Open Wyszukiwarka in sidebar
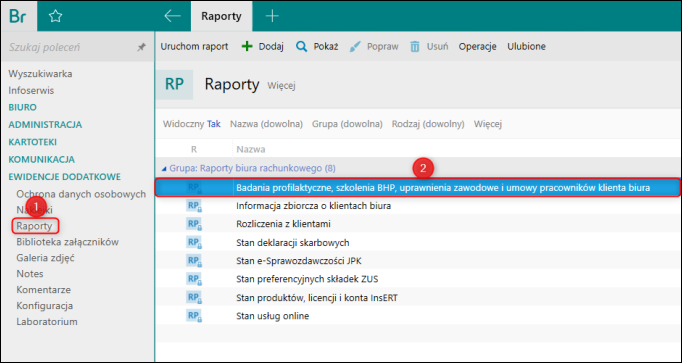682x363 pixels. point(40,74)
